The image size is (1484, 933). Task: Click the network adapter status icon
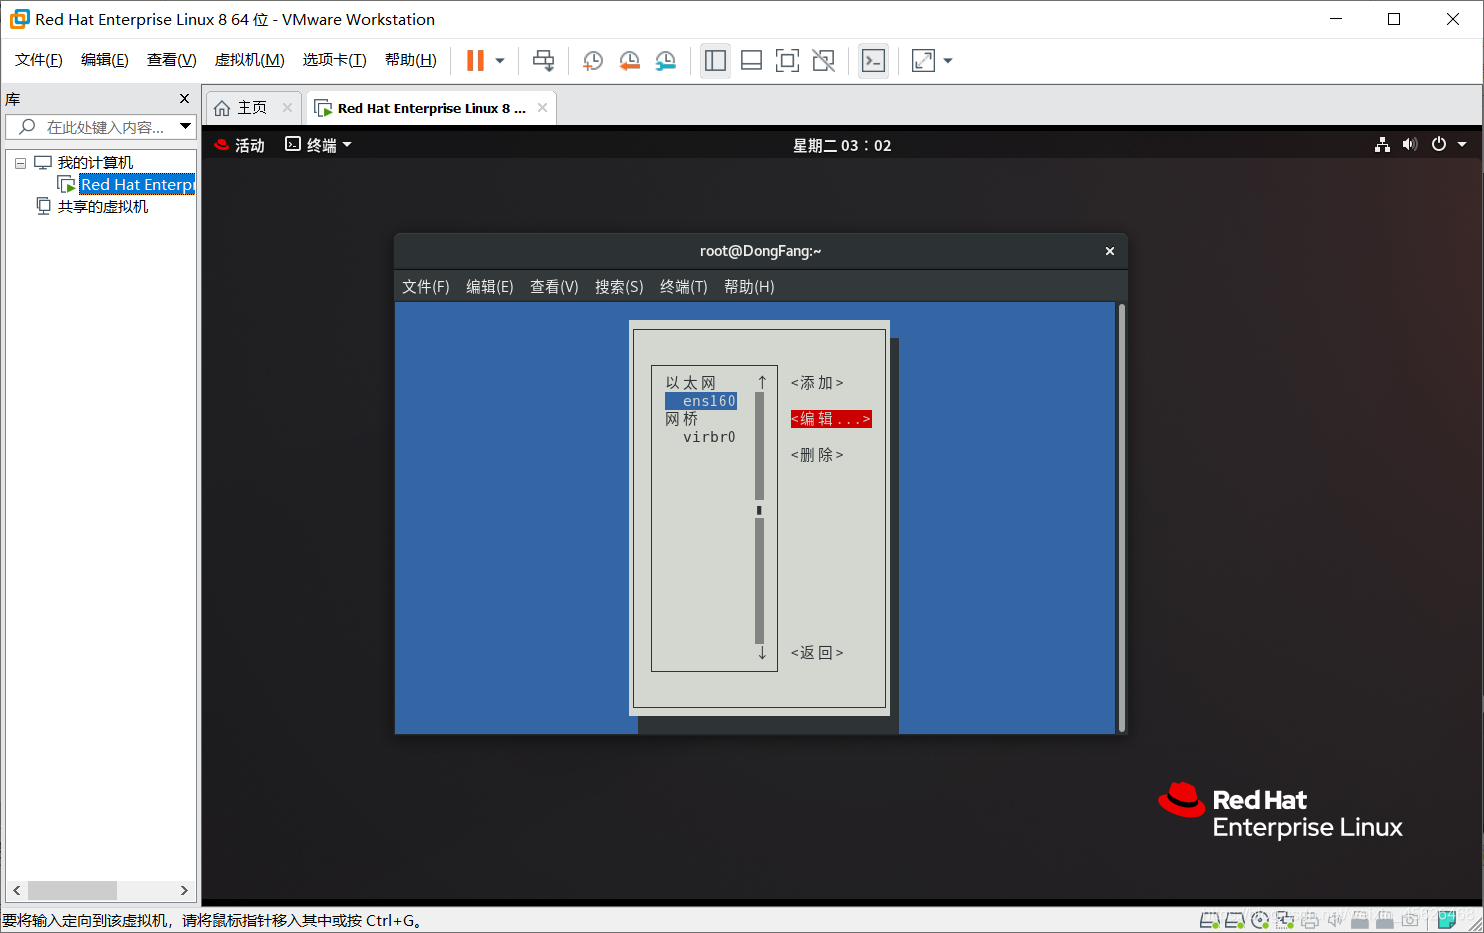[x=1285, y=920]
